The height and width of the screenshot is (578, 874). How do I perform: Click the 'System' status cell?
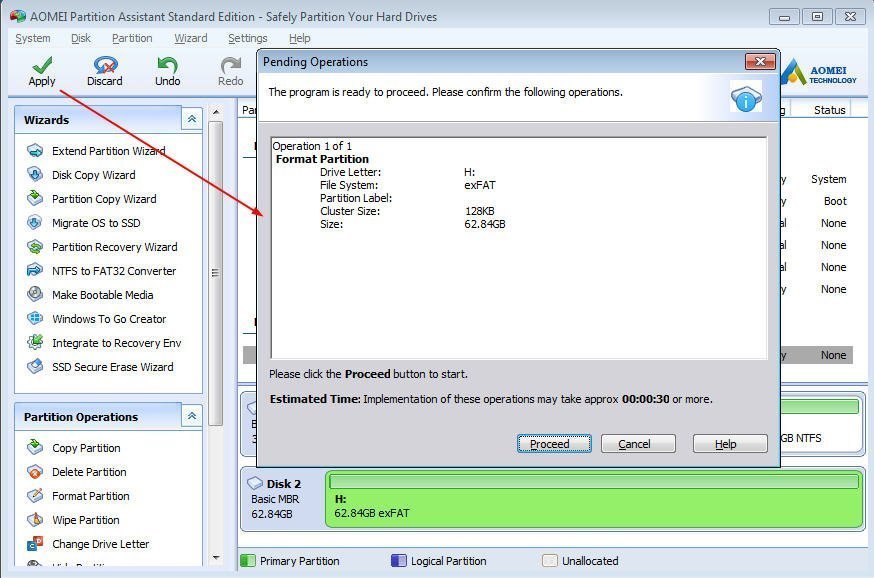click(829, 179)
